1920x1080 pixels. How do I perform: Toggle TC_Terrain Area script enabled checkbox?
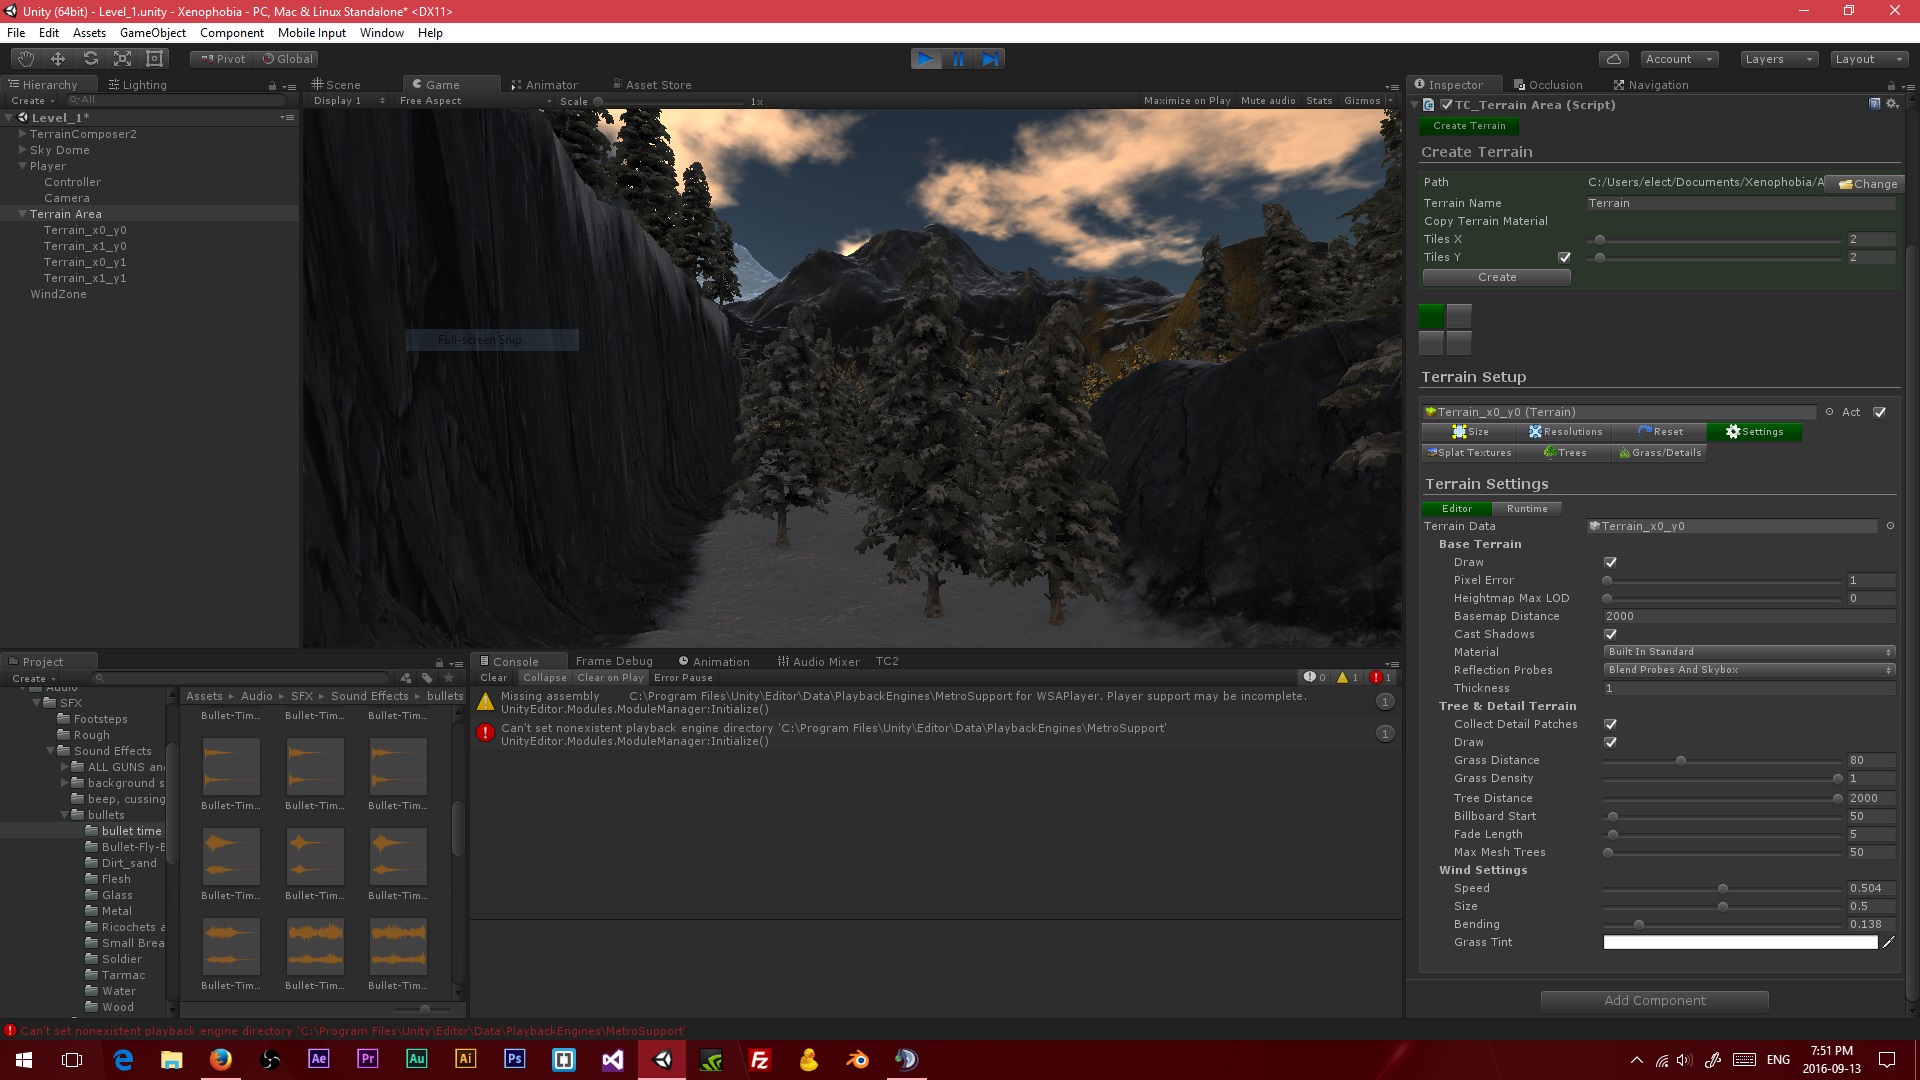pyautogui.click(x=1446, y=105)
